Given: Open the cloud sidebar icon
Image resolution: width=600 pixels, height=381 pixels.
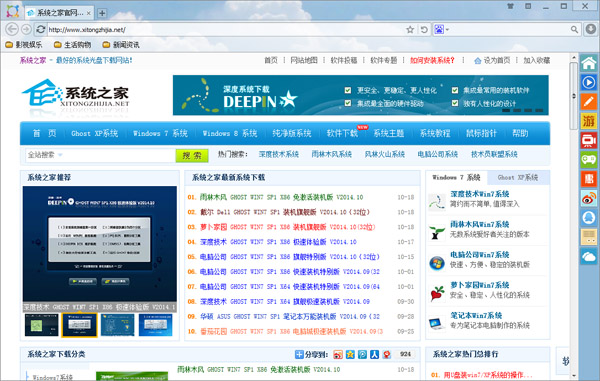Looking at the screenshot, I should tap(589, 256).
